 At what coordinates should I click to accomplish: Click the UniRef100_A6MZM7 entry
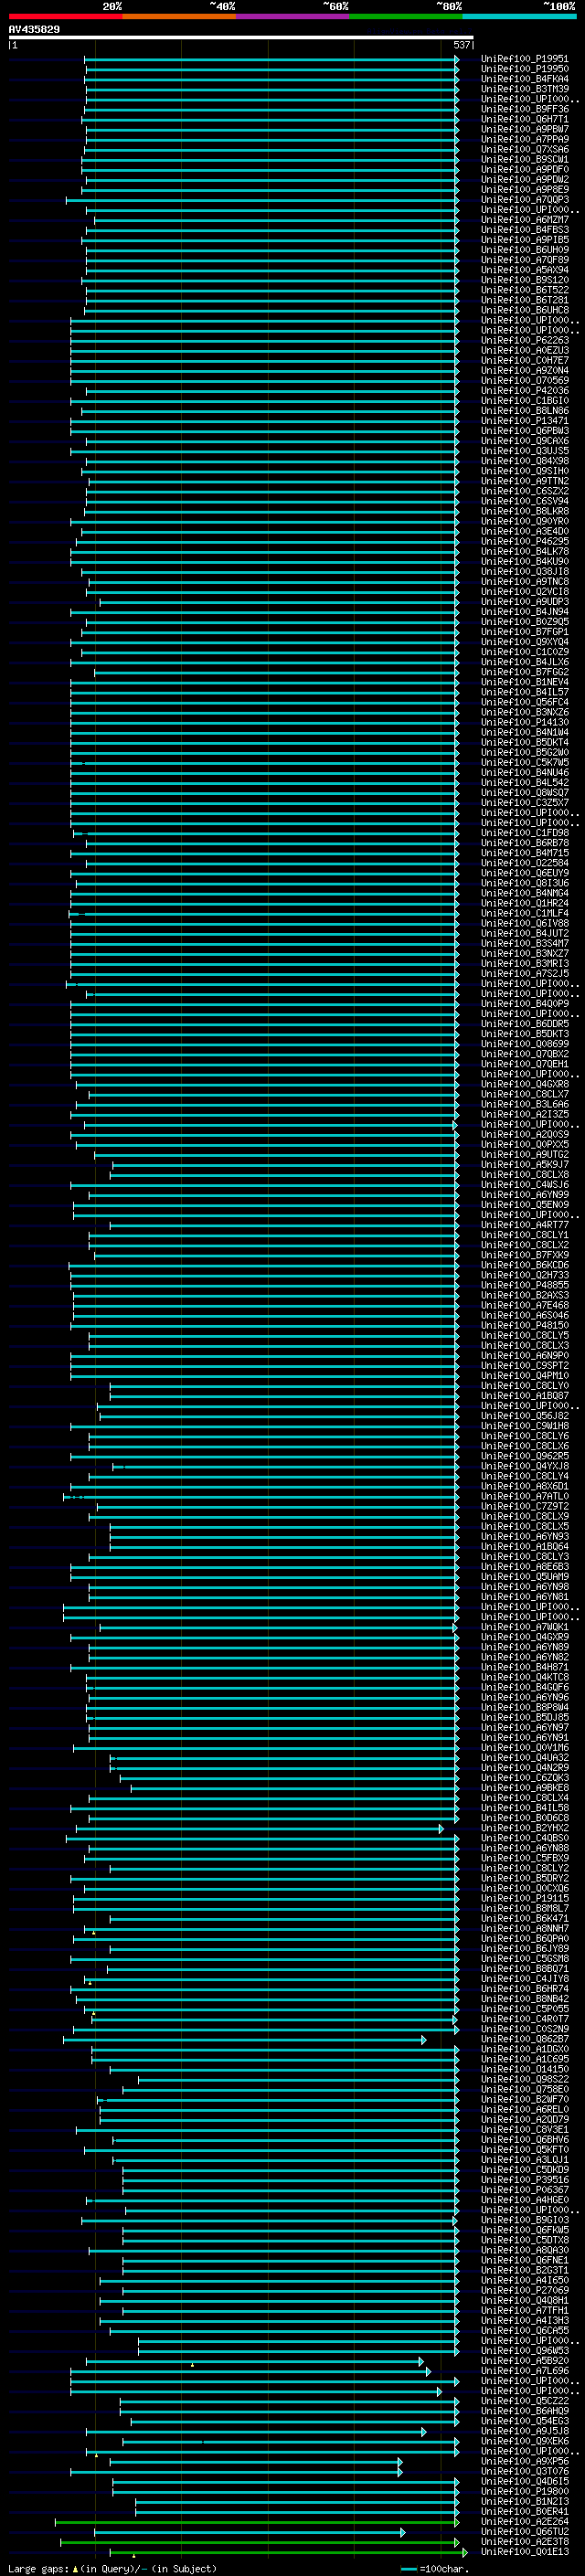click(524, 220)
